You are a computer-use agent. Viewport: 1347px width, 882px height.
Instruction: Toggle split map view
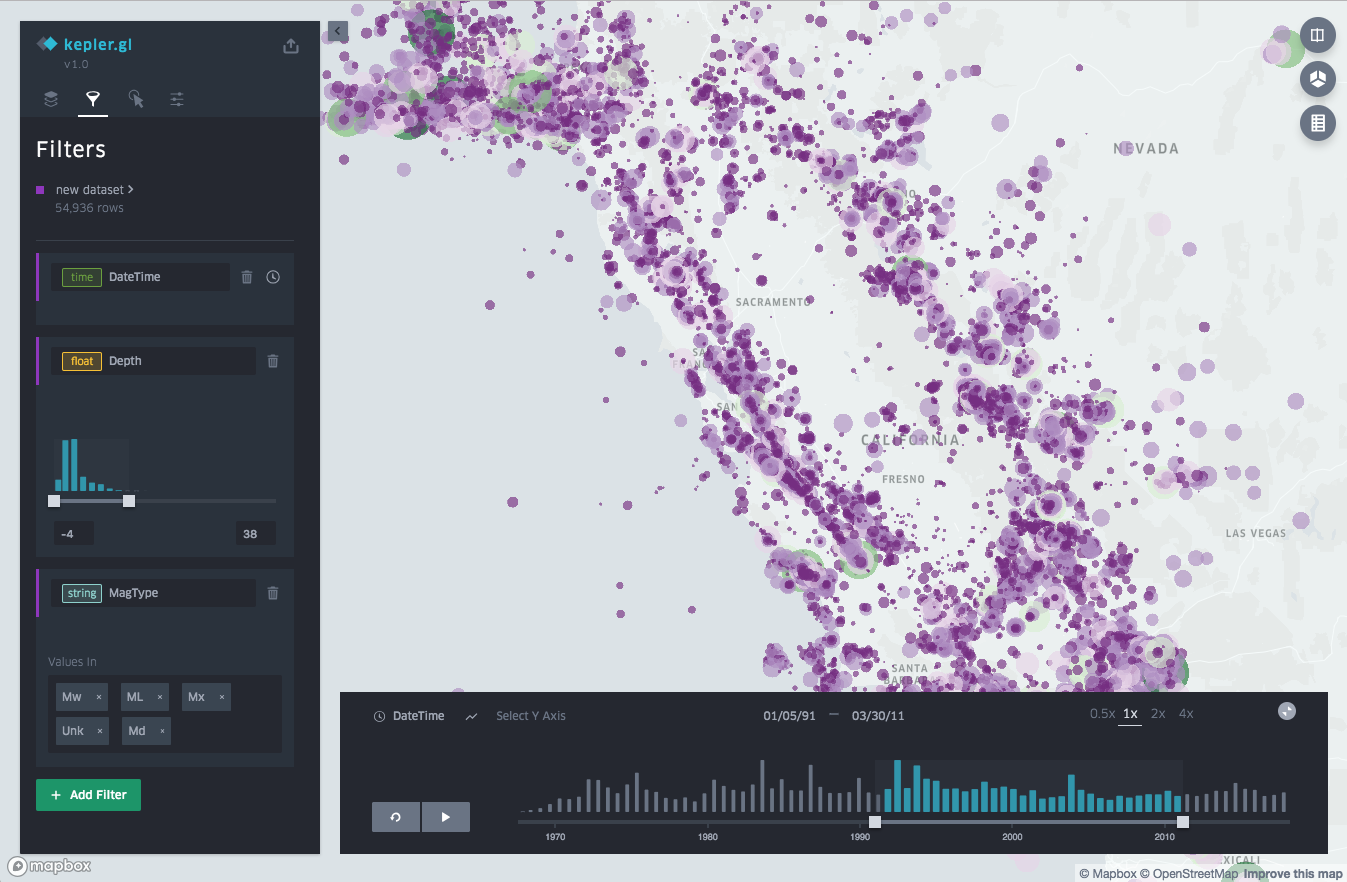1317,36
